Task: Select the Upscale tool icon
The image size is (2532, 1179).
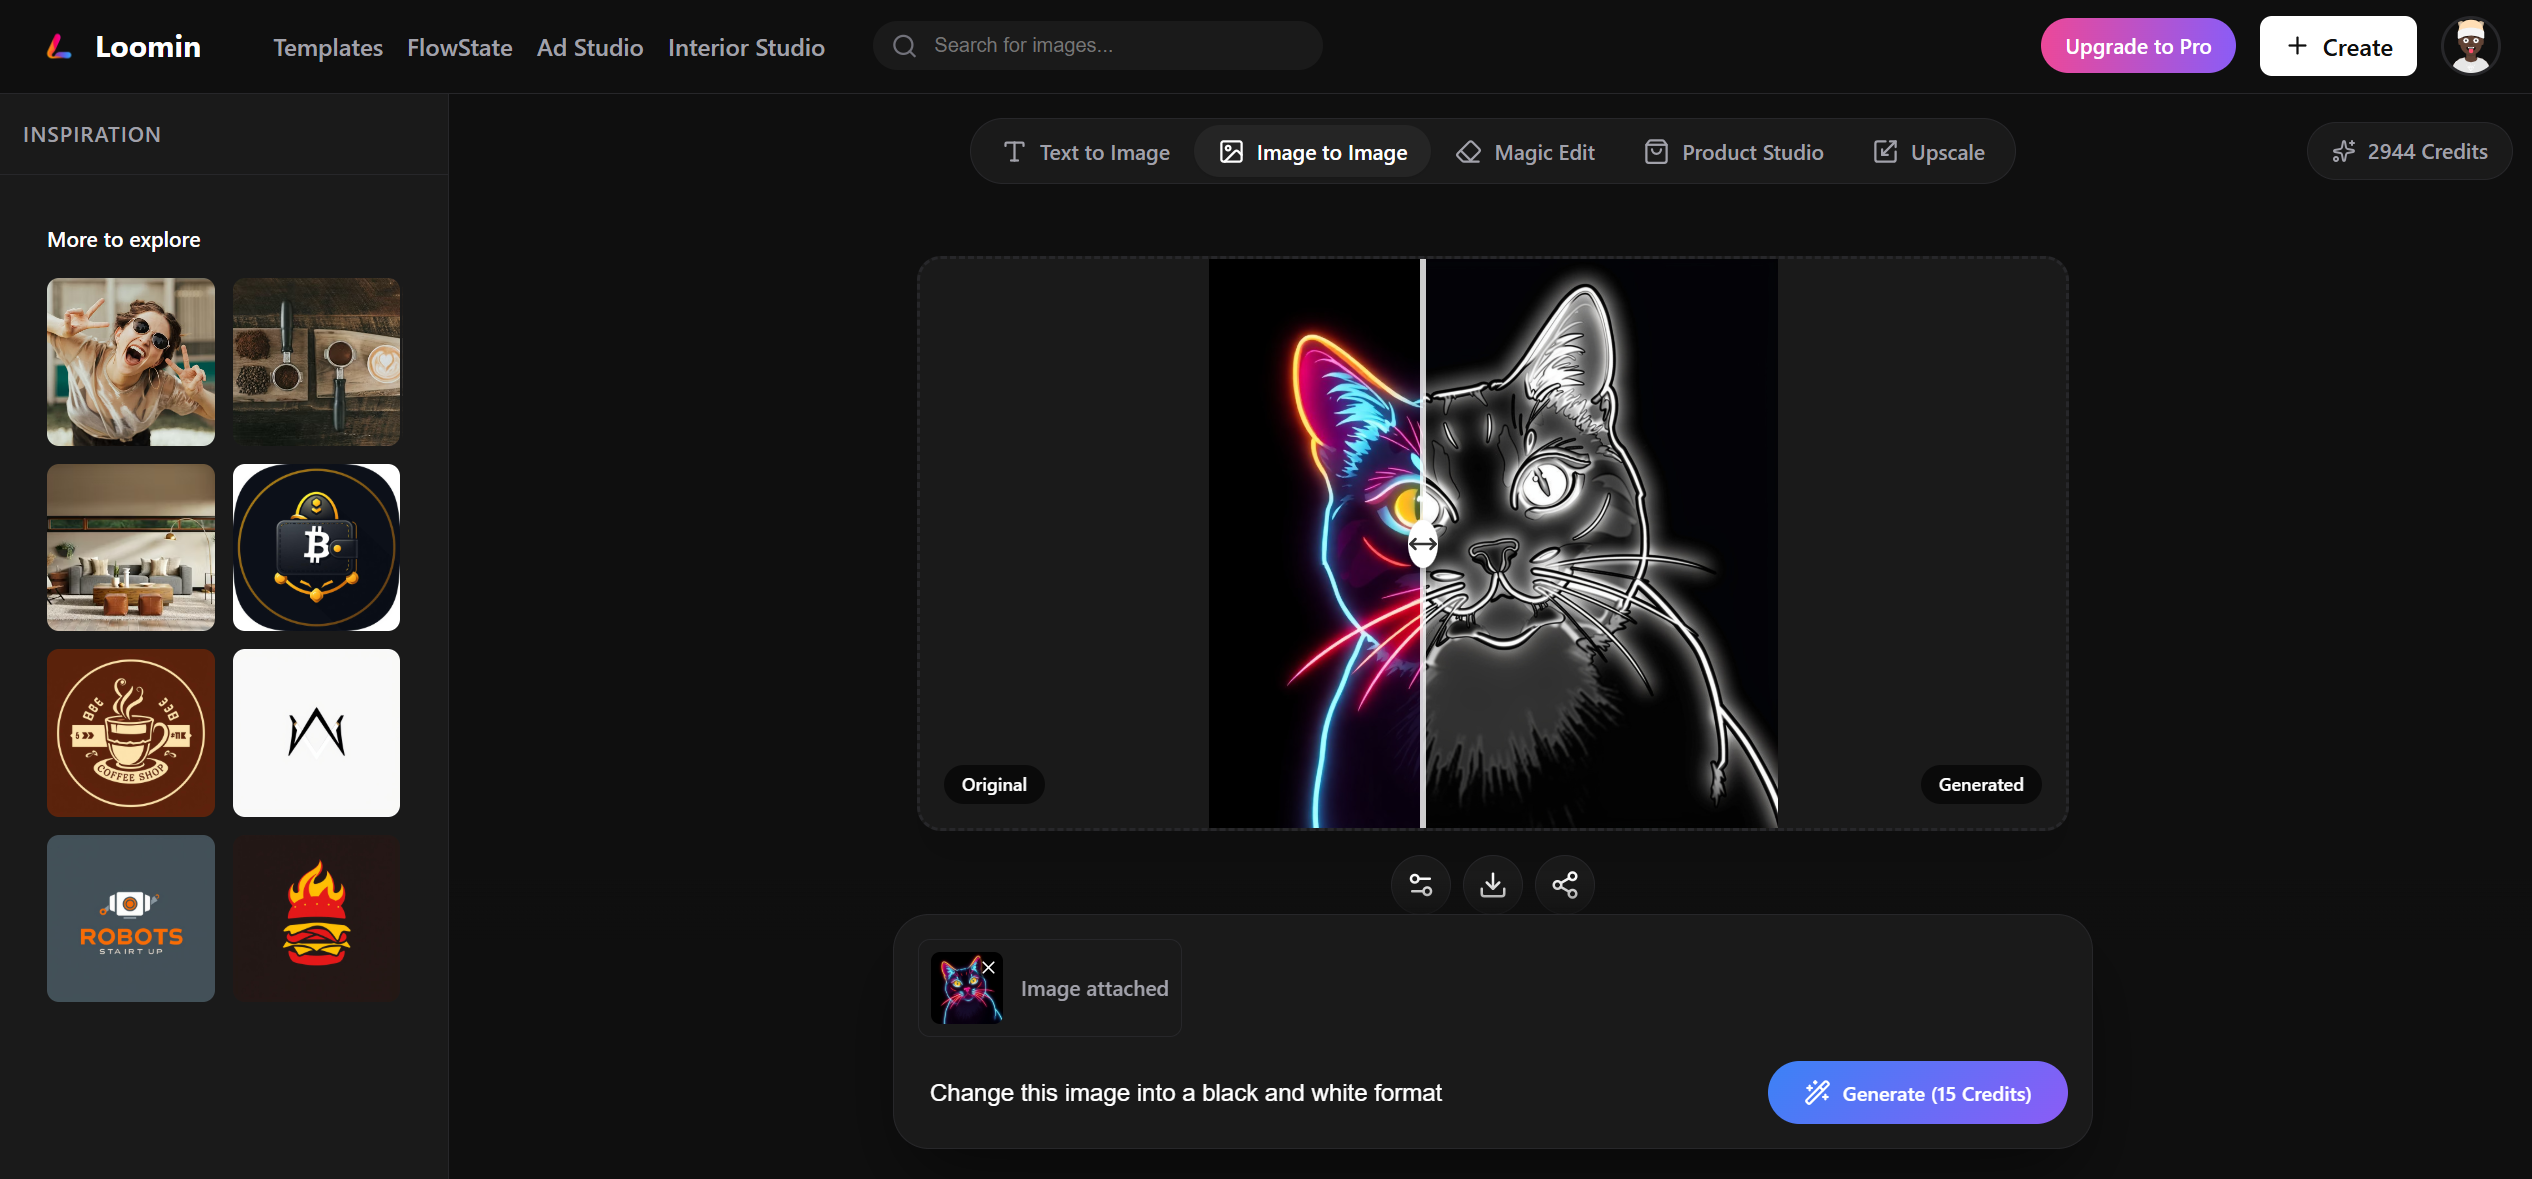Action: pyautogui.click(x=1886, y=151)
